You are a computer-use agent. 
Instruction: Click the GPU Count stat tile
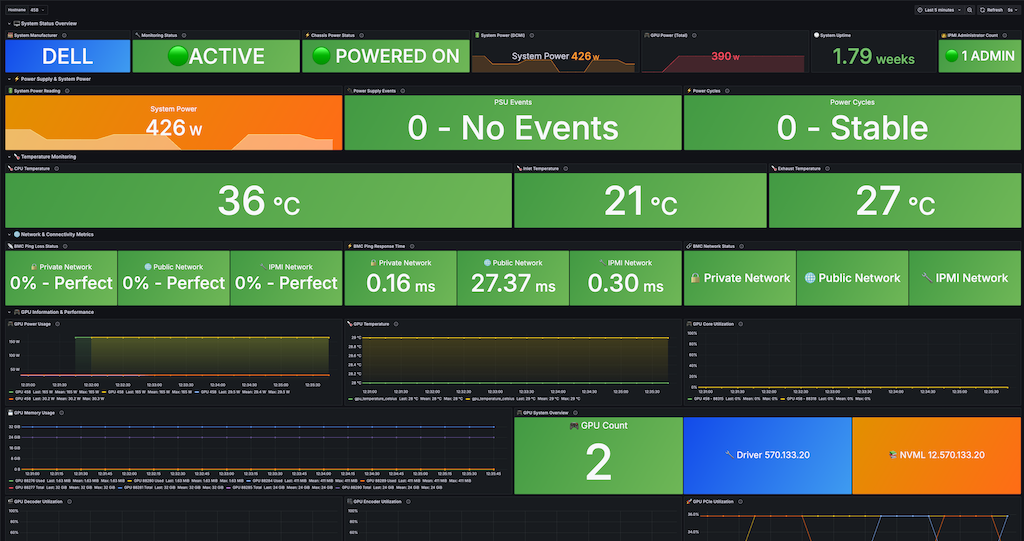(x=598, y=455)
